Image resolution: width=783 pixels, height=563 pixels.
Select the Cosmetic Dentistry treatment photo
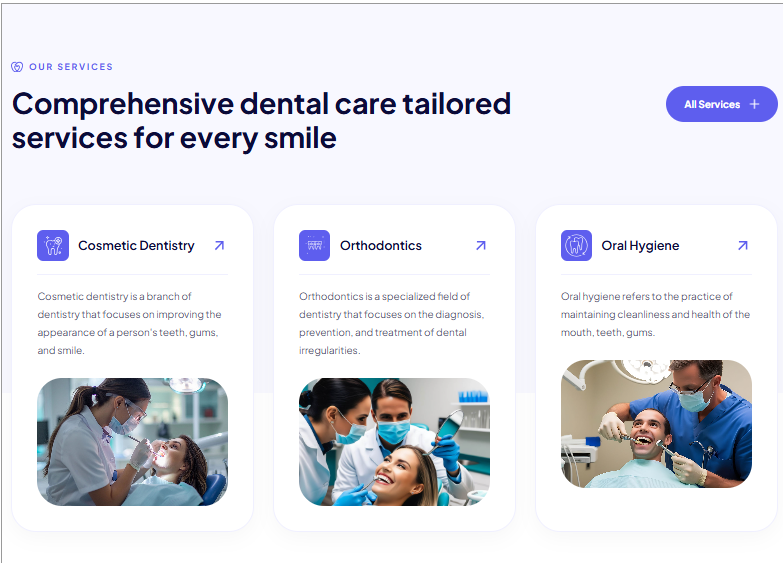pyautogui.click(x=132, y=442)
